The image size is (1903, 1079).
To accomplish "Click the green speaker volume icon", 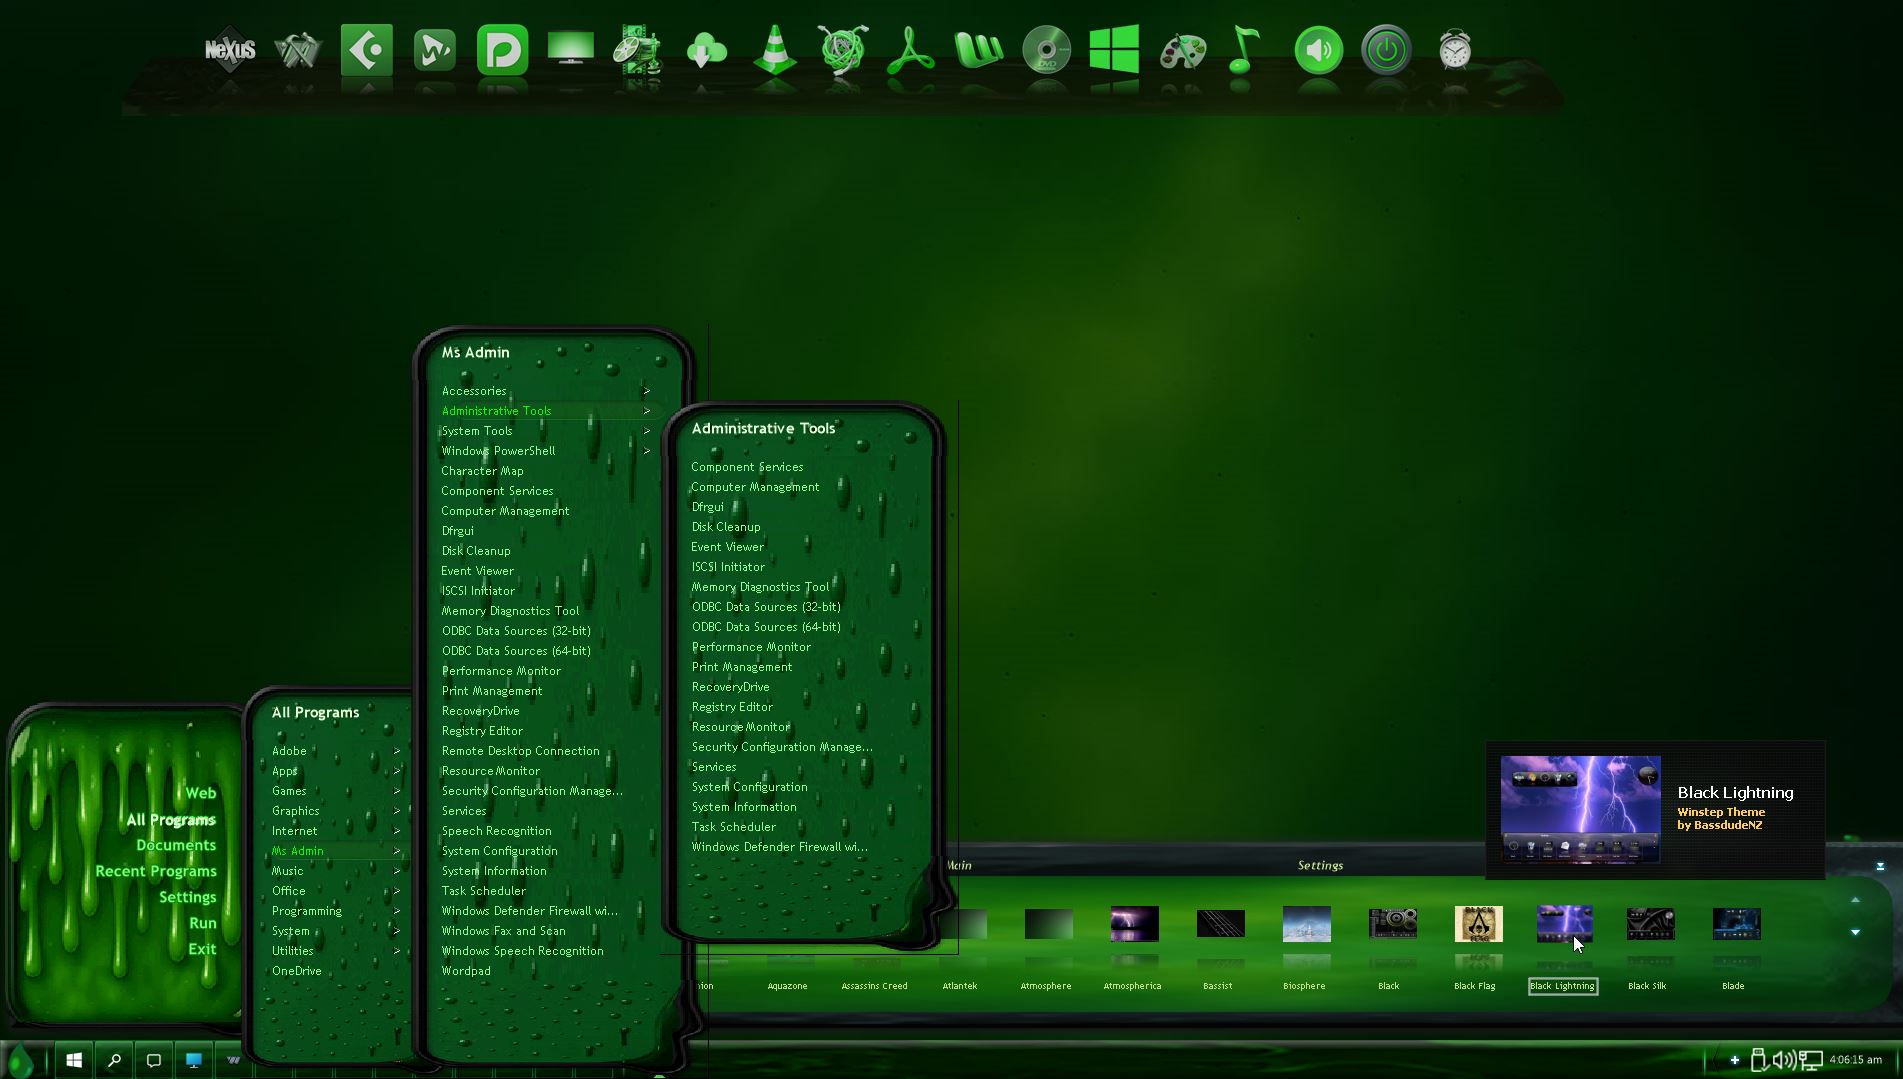I will [x=1318, y=50].
